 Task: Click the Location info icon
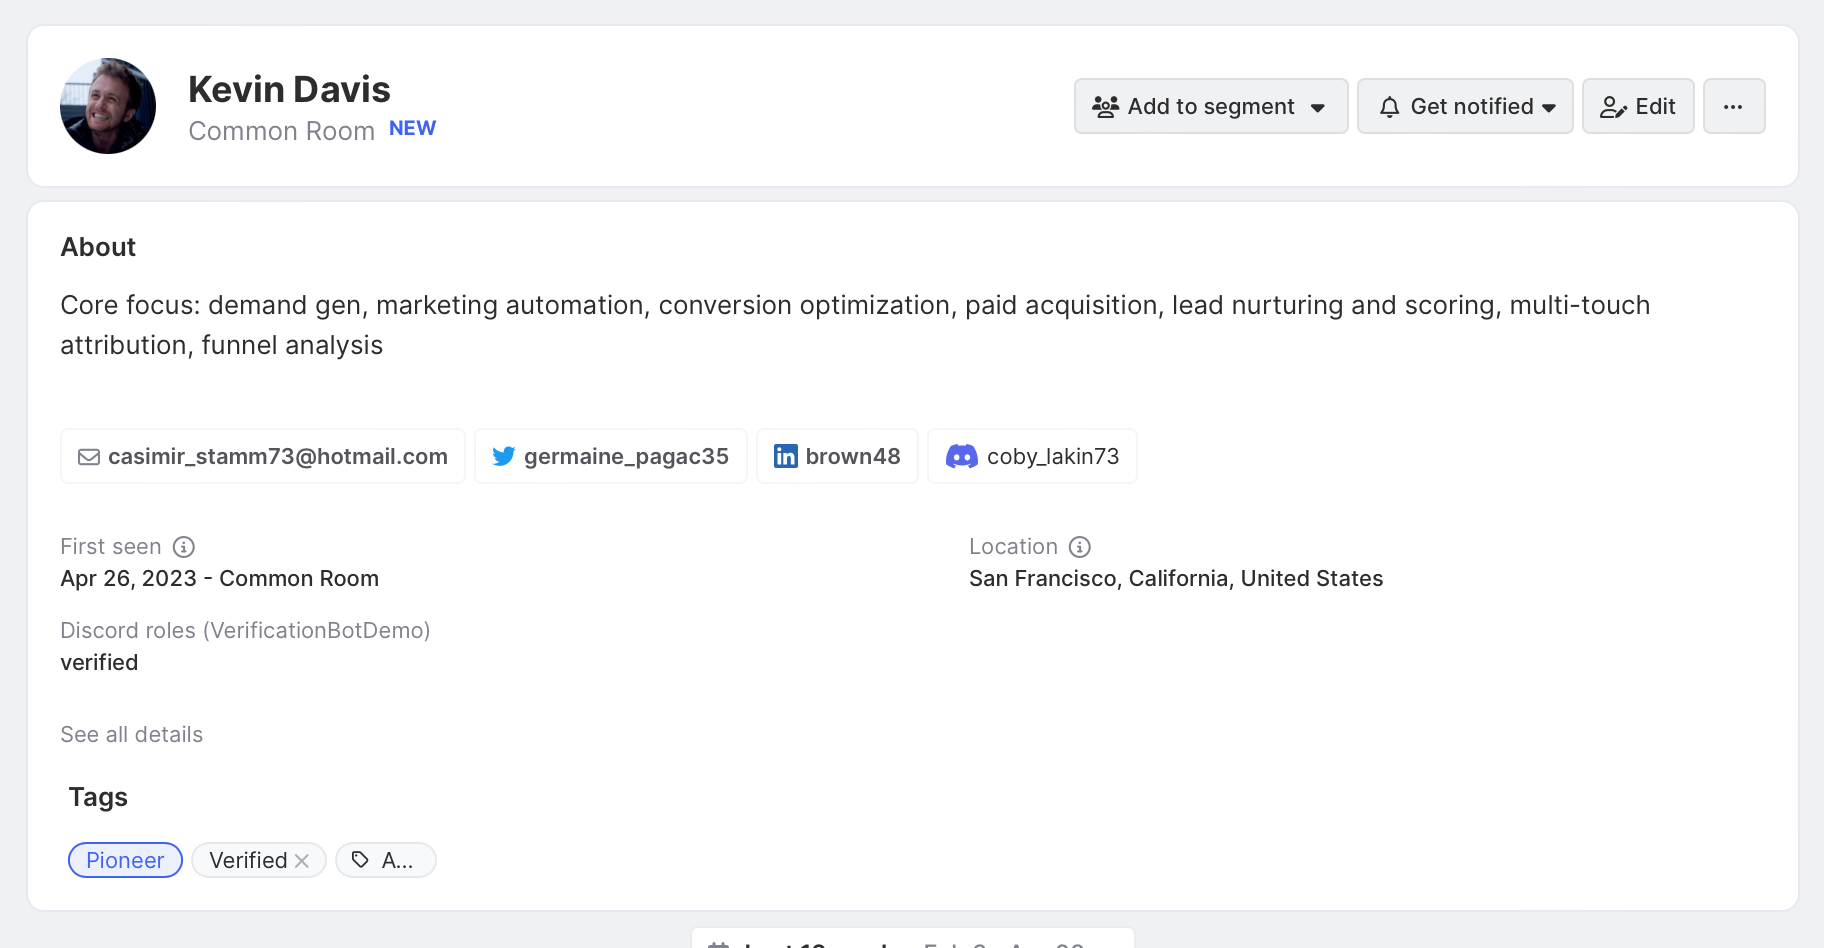click(x=1080, y=547)
